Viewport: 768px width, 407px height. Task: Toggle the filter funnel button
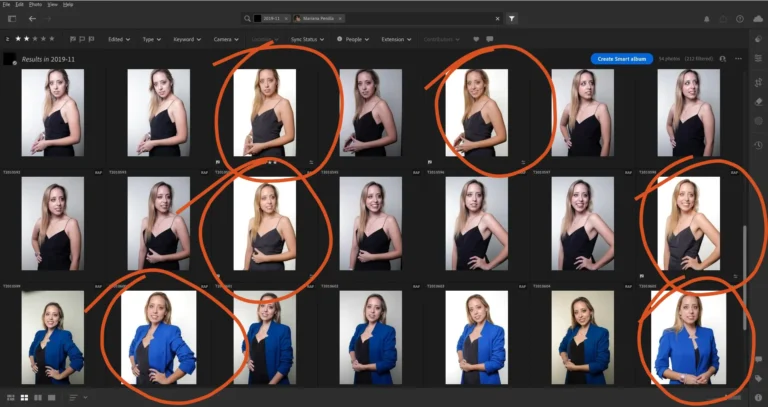coord(511,18)
